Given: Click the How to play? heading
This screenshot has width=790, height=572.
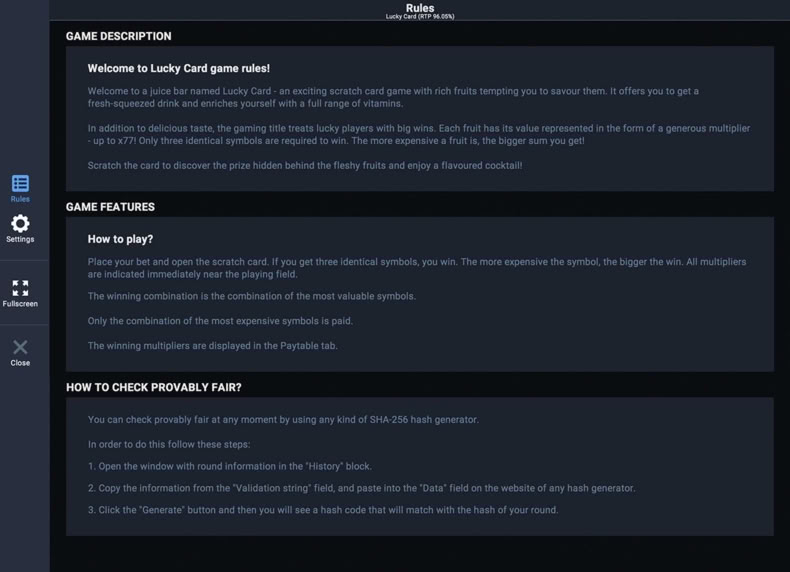Looking at the screenshot, I should coord(120,239).
